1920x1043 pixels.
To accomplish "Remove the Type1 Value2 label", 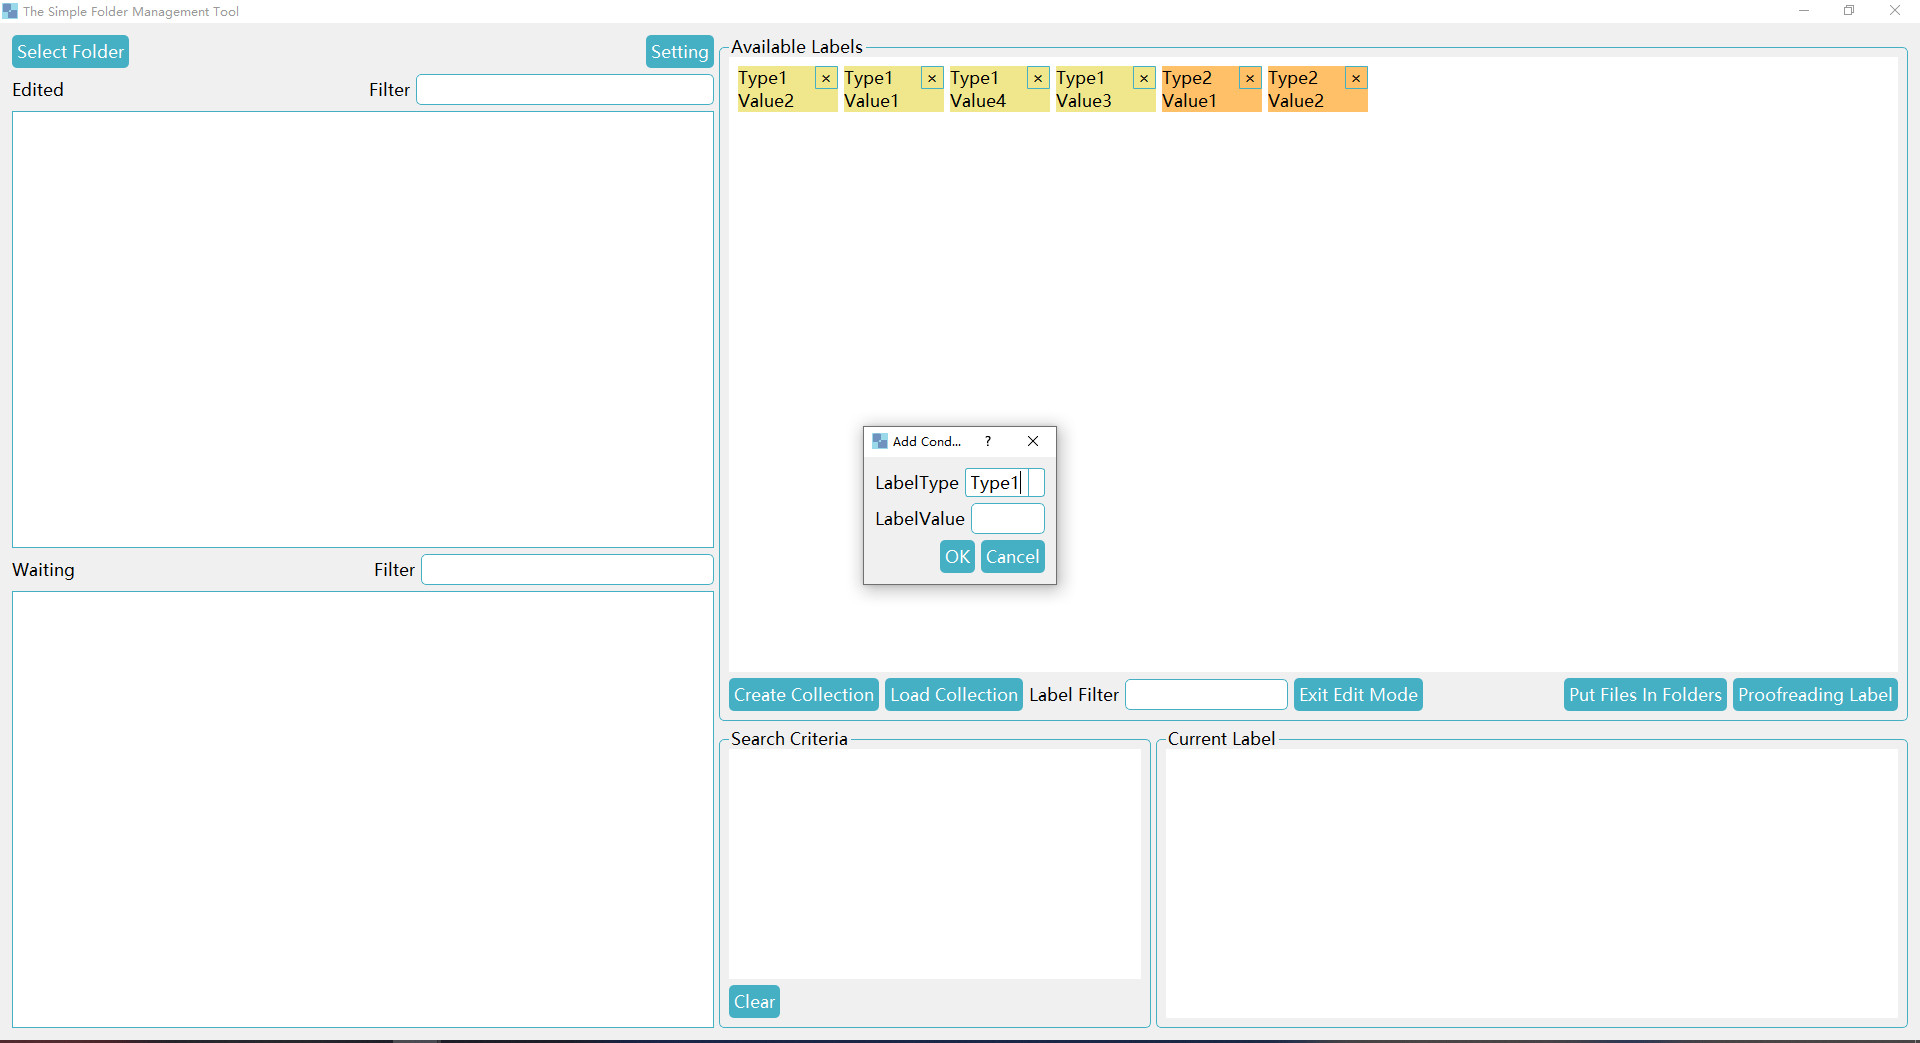I will pyautogui.click(x=825, y=78).
